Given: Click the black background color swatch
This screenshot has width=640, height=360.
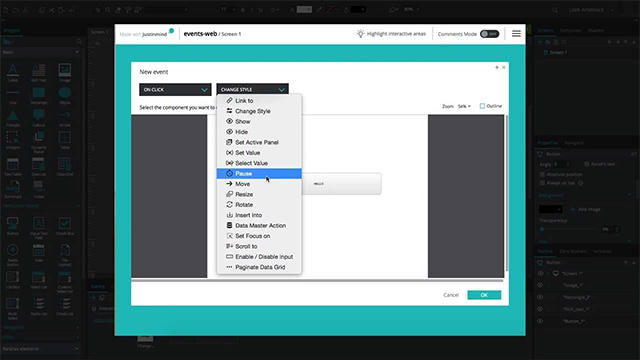Looking at the screenshot, I should [550, 209].
